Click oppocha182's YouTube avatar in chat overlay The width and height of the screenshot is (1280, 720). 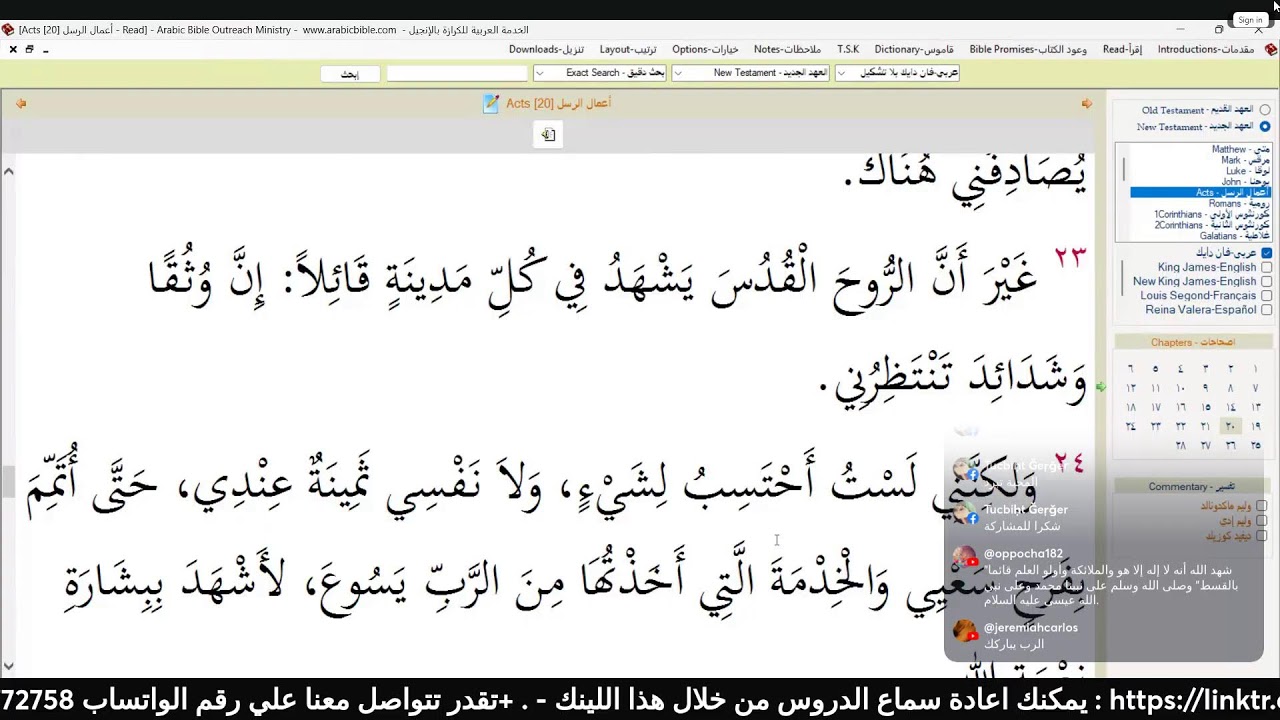[x=965, y=558]
